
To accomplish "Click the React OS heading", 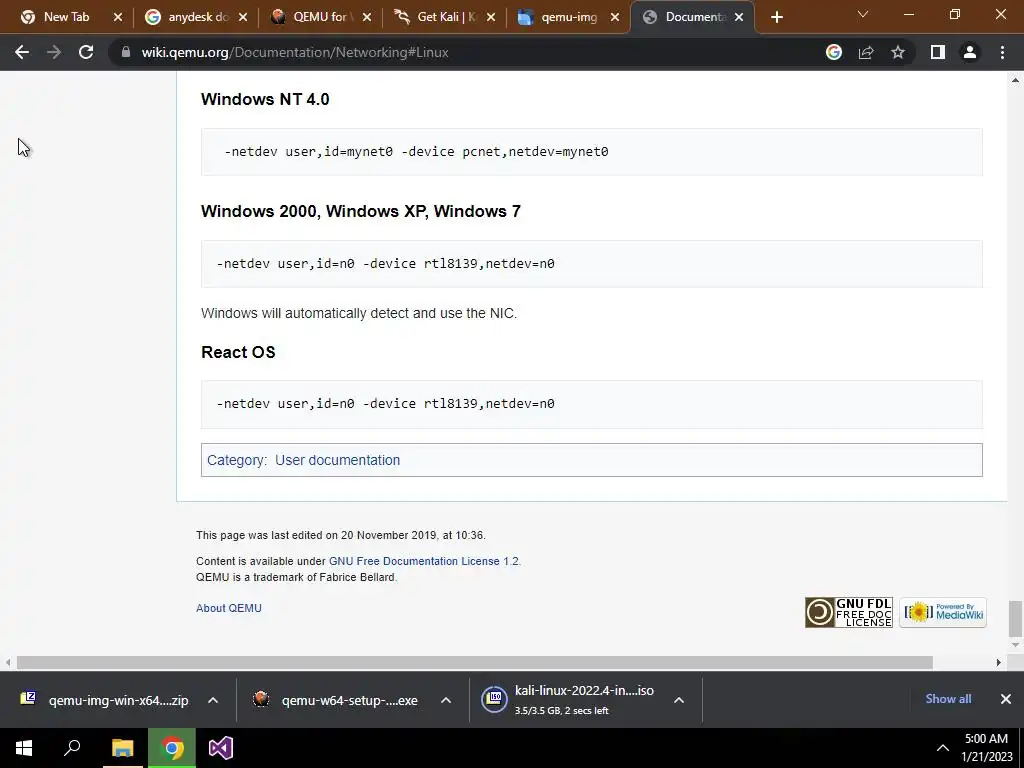I will click(238, 352).
